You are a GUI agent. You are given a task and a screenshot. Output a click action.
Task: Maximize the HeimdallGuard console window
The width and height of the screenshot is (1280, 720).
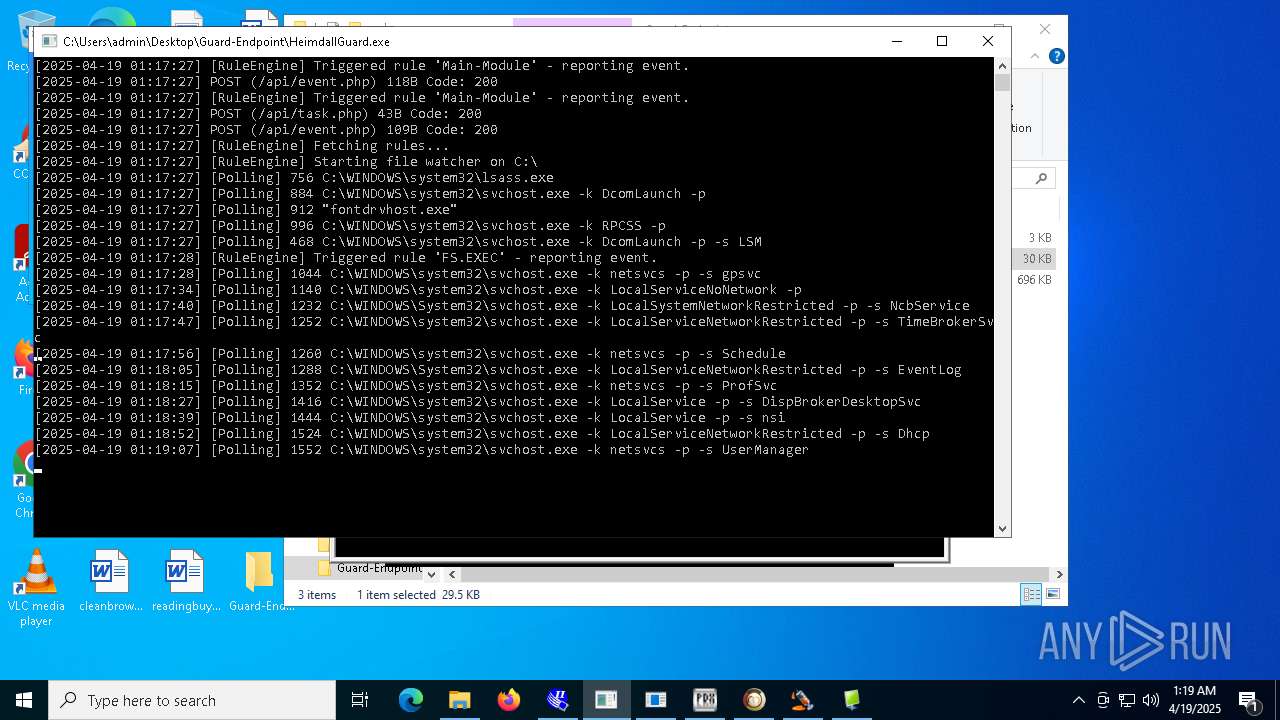tap(941, 41)
